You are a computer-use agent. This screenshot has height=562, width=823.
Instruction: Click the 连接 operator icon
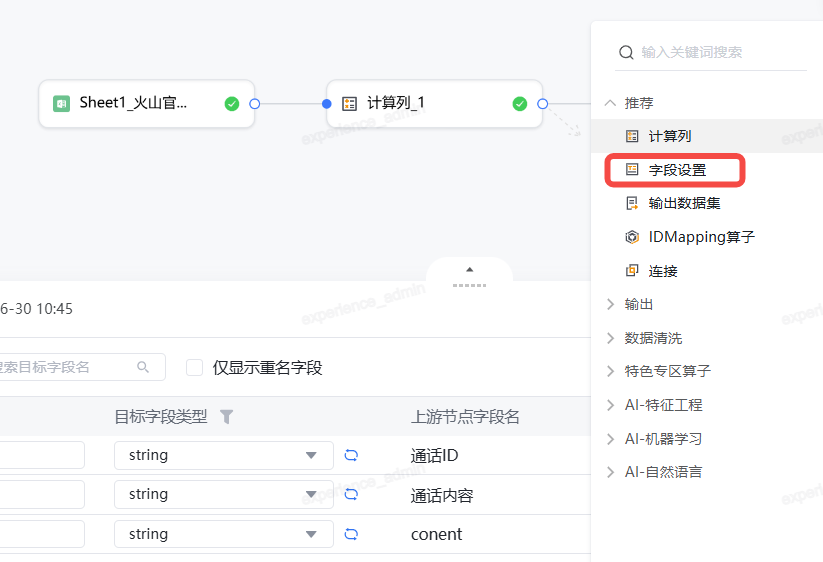click(632, 271)
